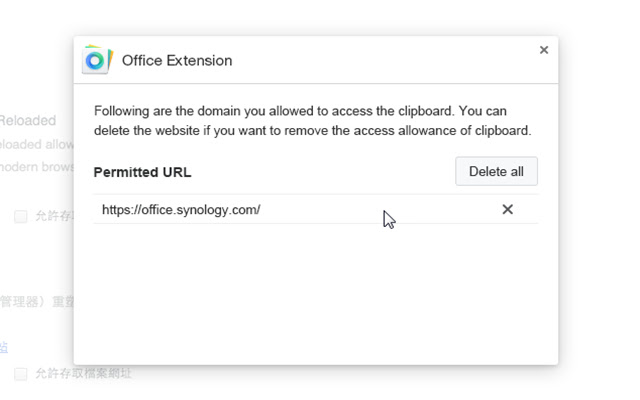The image size is (640, 400).
Task: Click the Office Extension title text
Action: [x=177, y=60]
